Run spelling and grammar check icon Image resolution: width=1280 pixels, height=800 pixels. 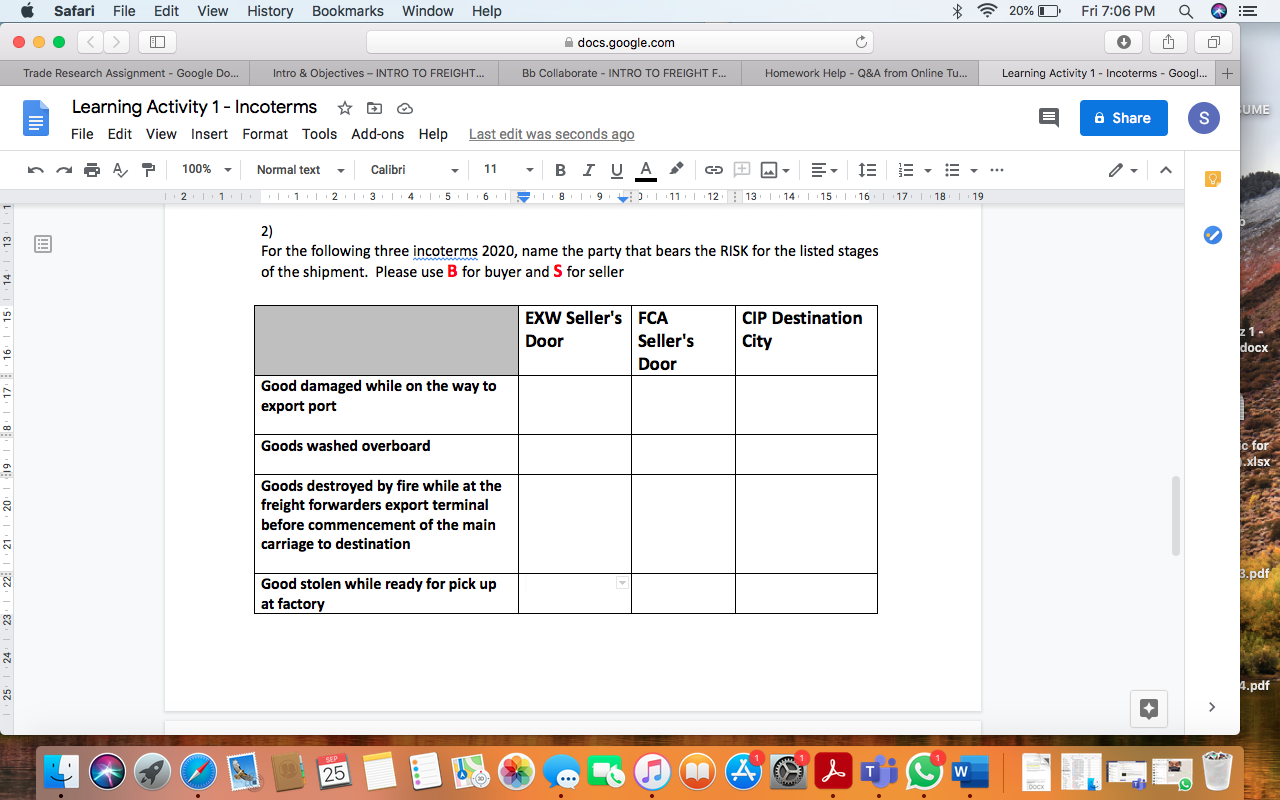[120, 170]
